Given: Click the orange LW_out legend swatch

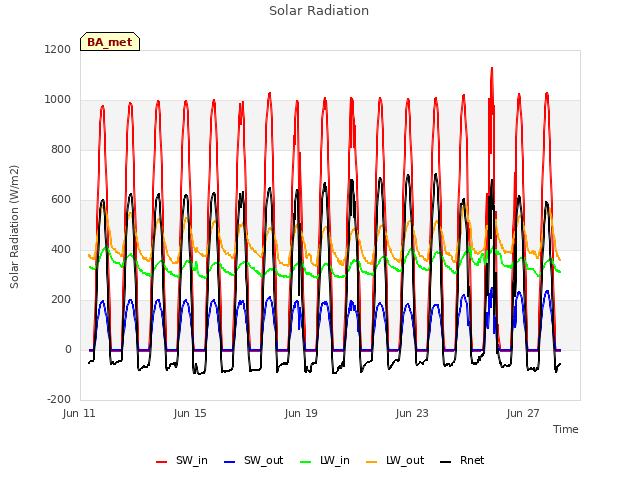Looking at the screenshot, I should pyautogui.click(x=372, y=462).
